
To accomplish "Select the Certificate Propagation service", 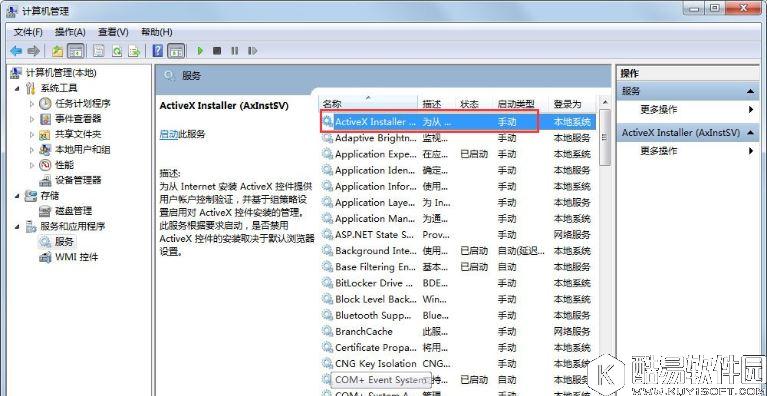I will tap(458, 348).
